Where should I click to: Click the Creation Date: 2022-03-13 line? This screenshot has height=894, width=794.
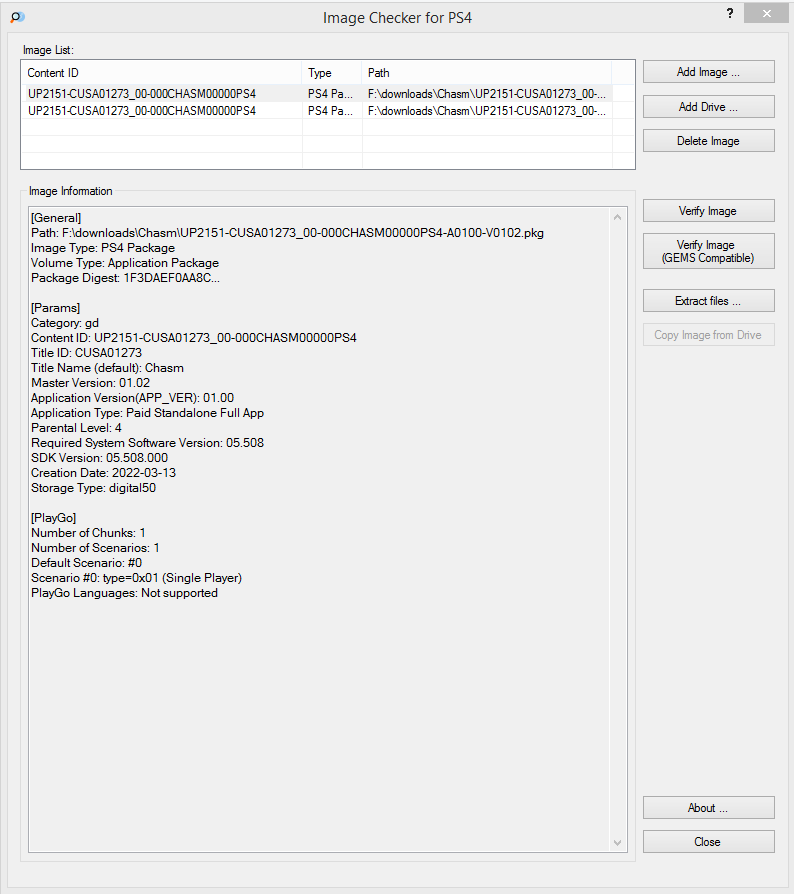coord(104,473)
